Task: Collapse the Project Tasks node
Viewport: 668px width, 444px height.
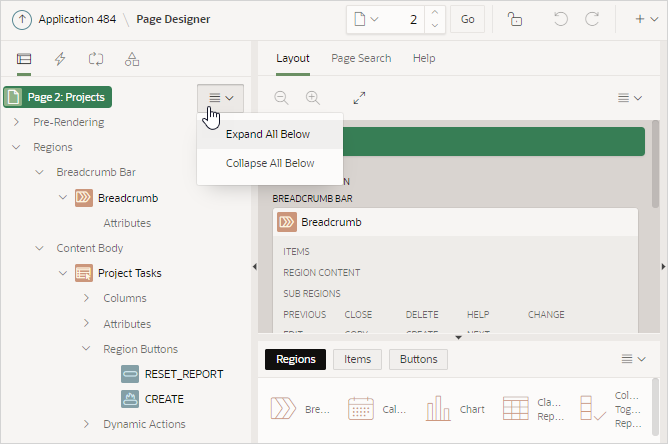Action: coord(63,273)
